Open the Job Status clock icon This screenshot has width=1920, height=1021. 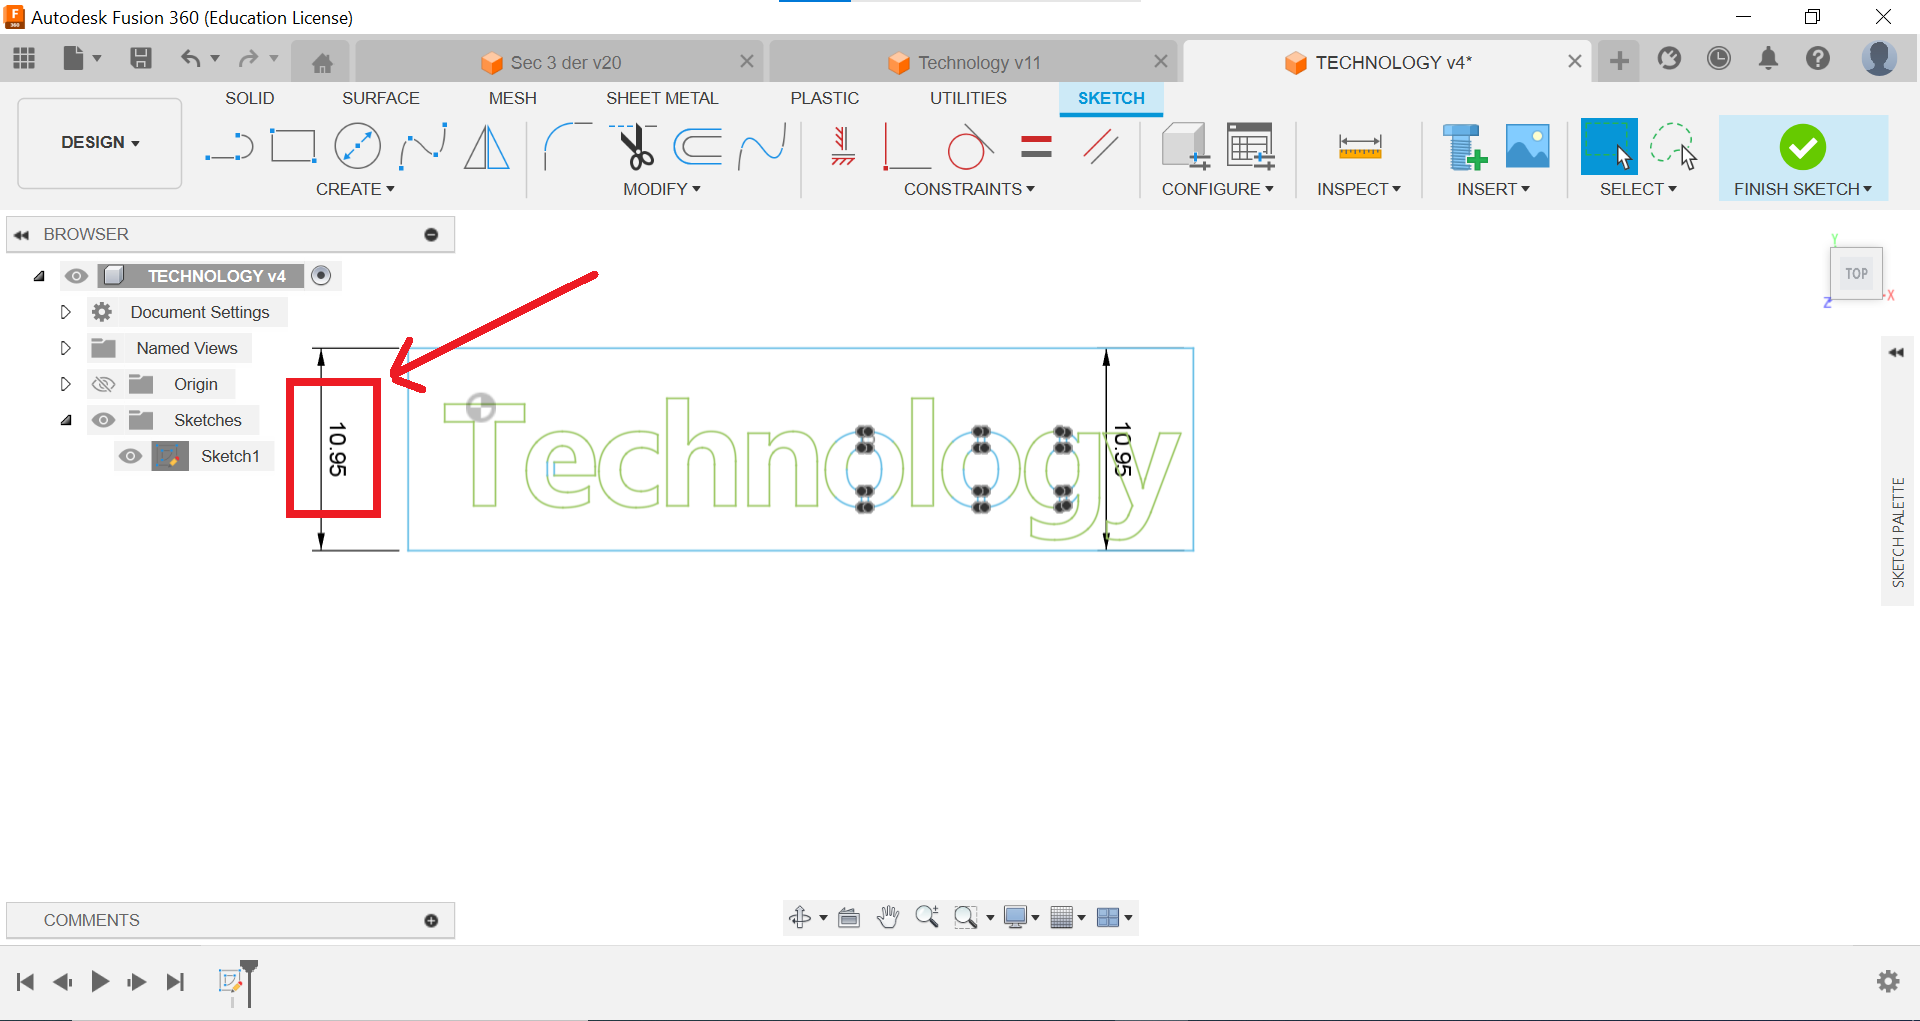[x=1718, y=59]
